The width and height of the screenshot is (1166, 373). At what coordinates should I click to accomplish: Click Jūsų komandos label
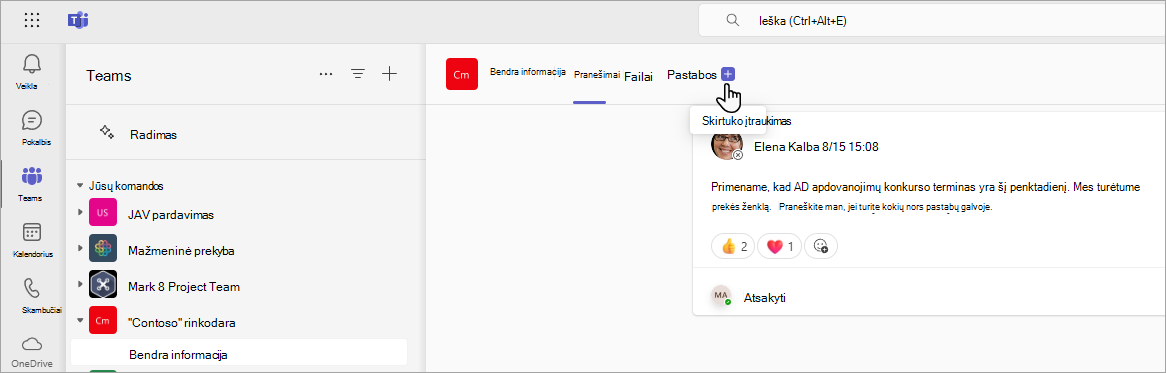(126, 186)
